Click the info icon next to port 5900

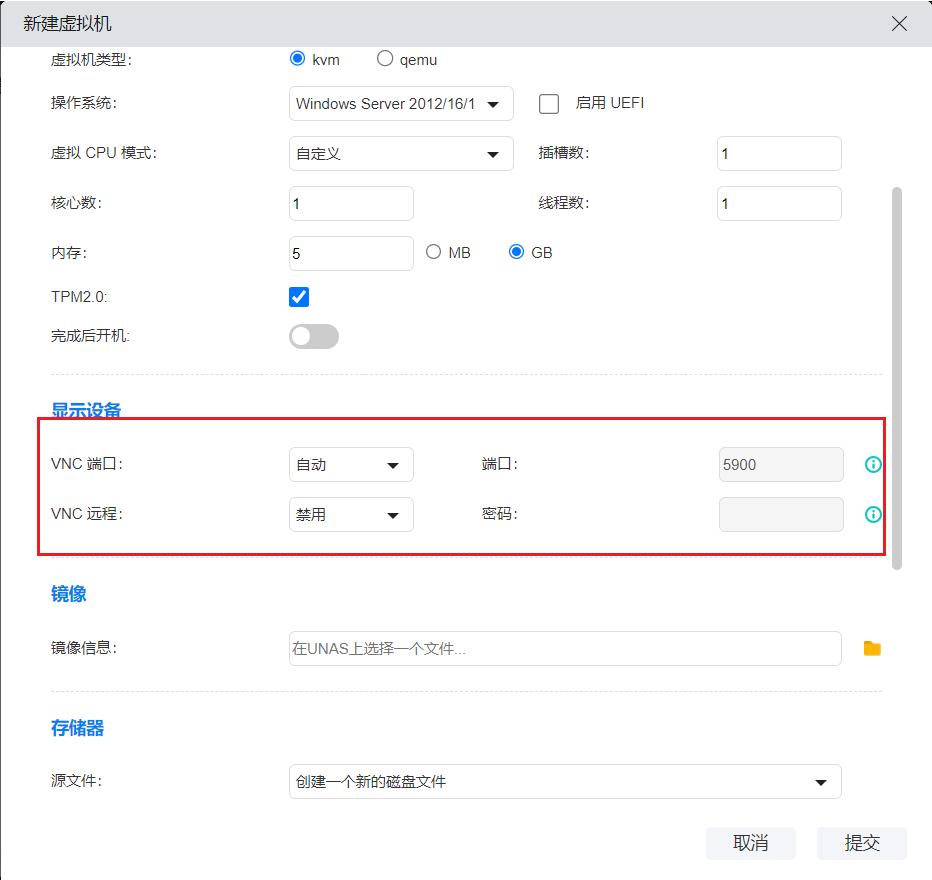[x=873, y=464]
